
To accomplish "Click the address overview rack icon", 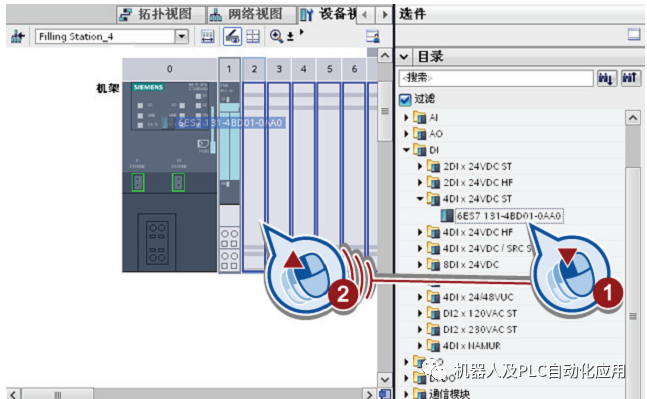I will [x=207, y=36].
